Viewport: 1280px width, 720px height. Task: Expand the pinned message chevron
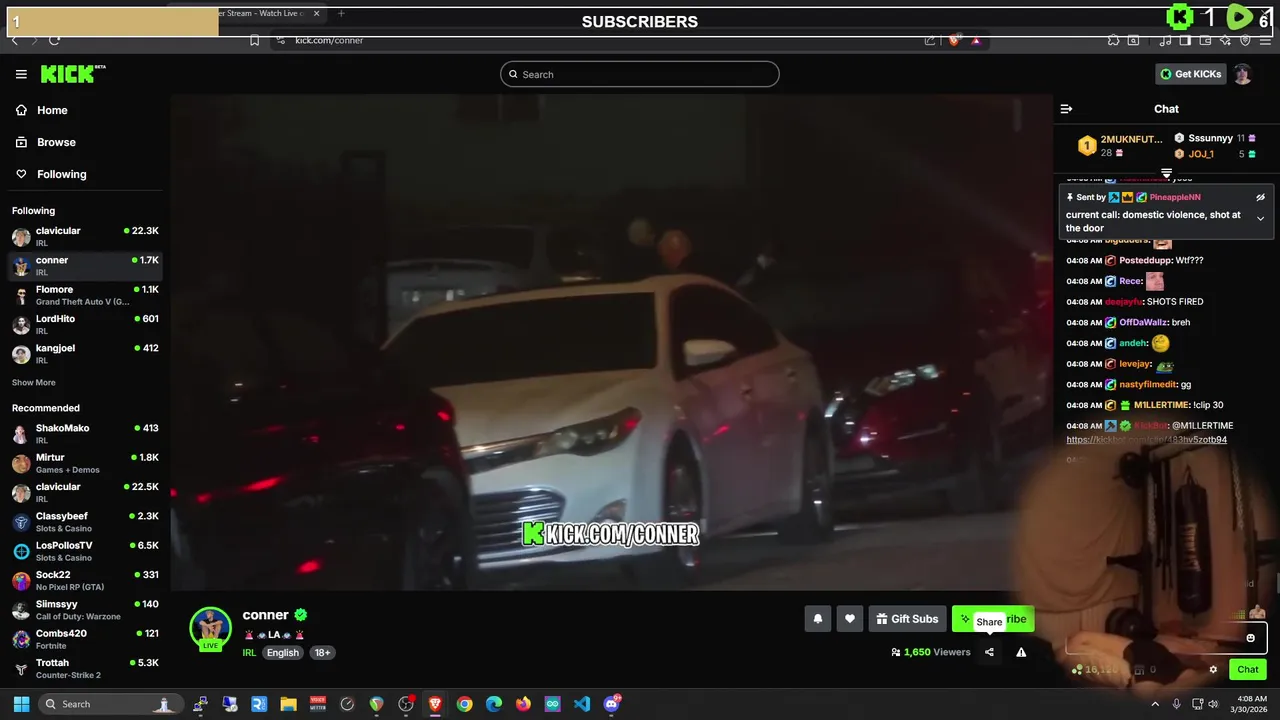click(1260, 218)
